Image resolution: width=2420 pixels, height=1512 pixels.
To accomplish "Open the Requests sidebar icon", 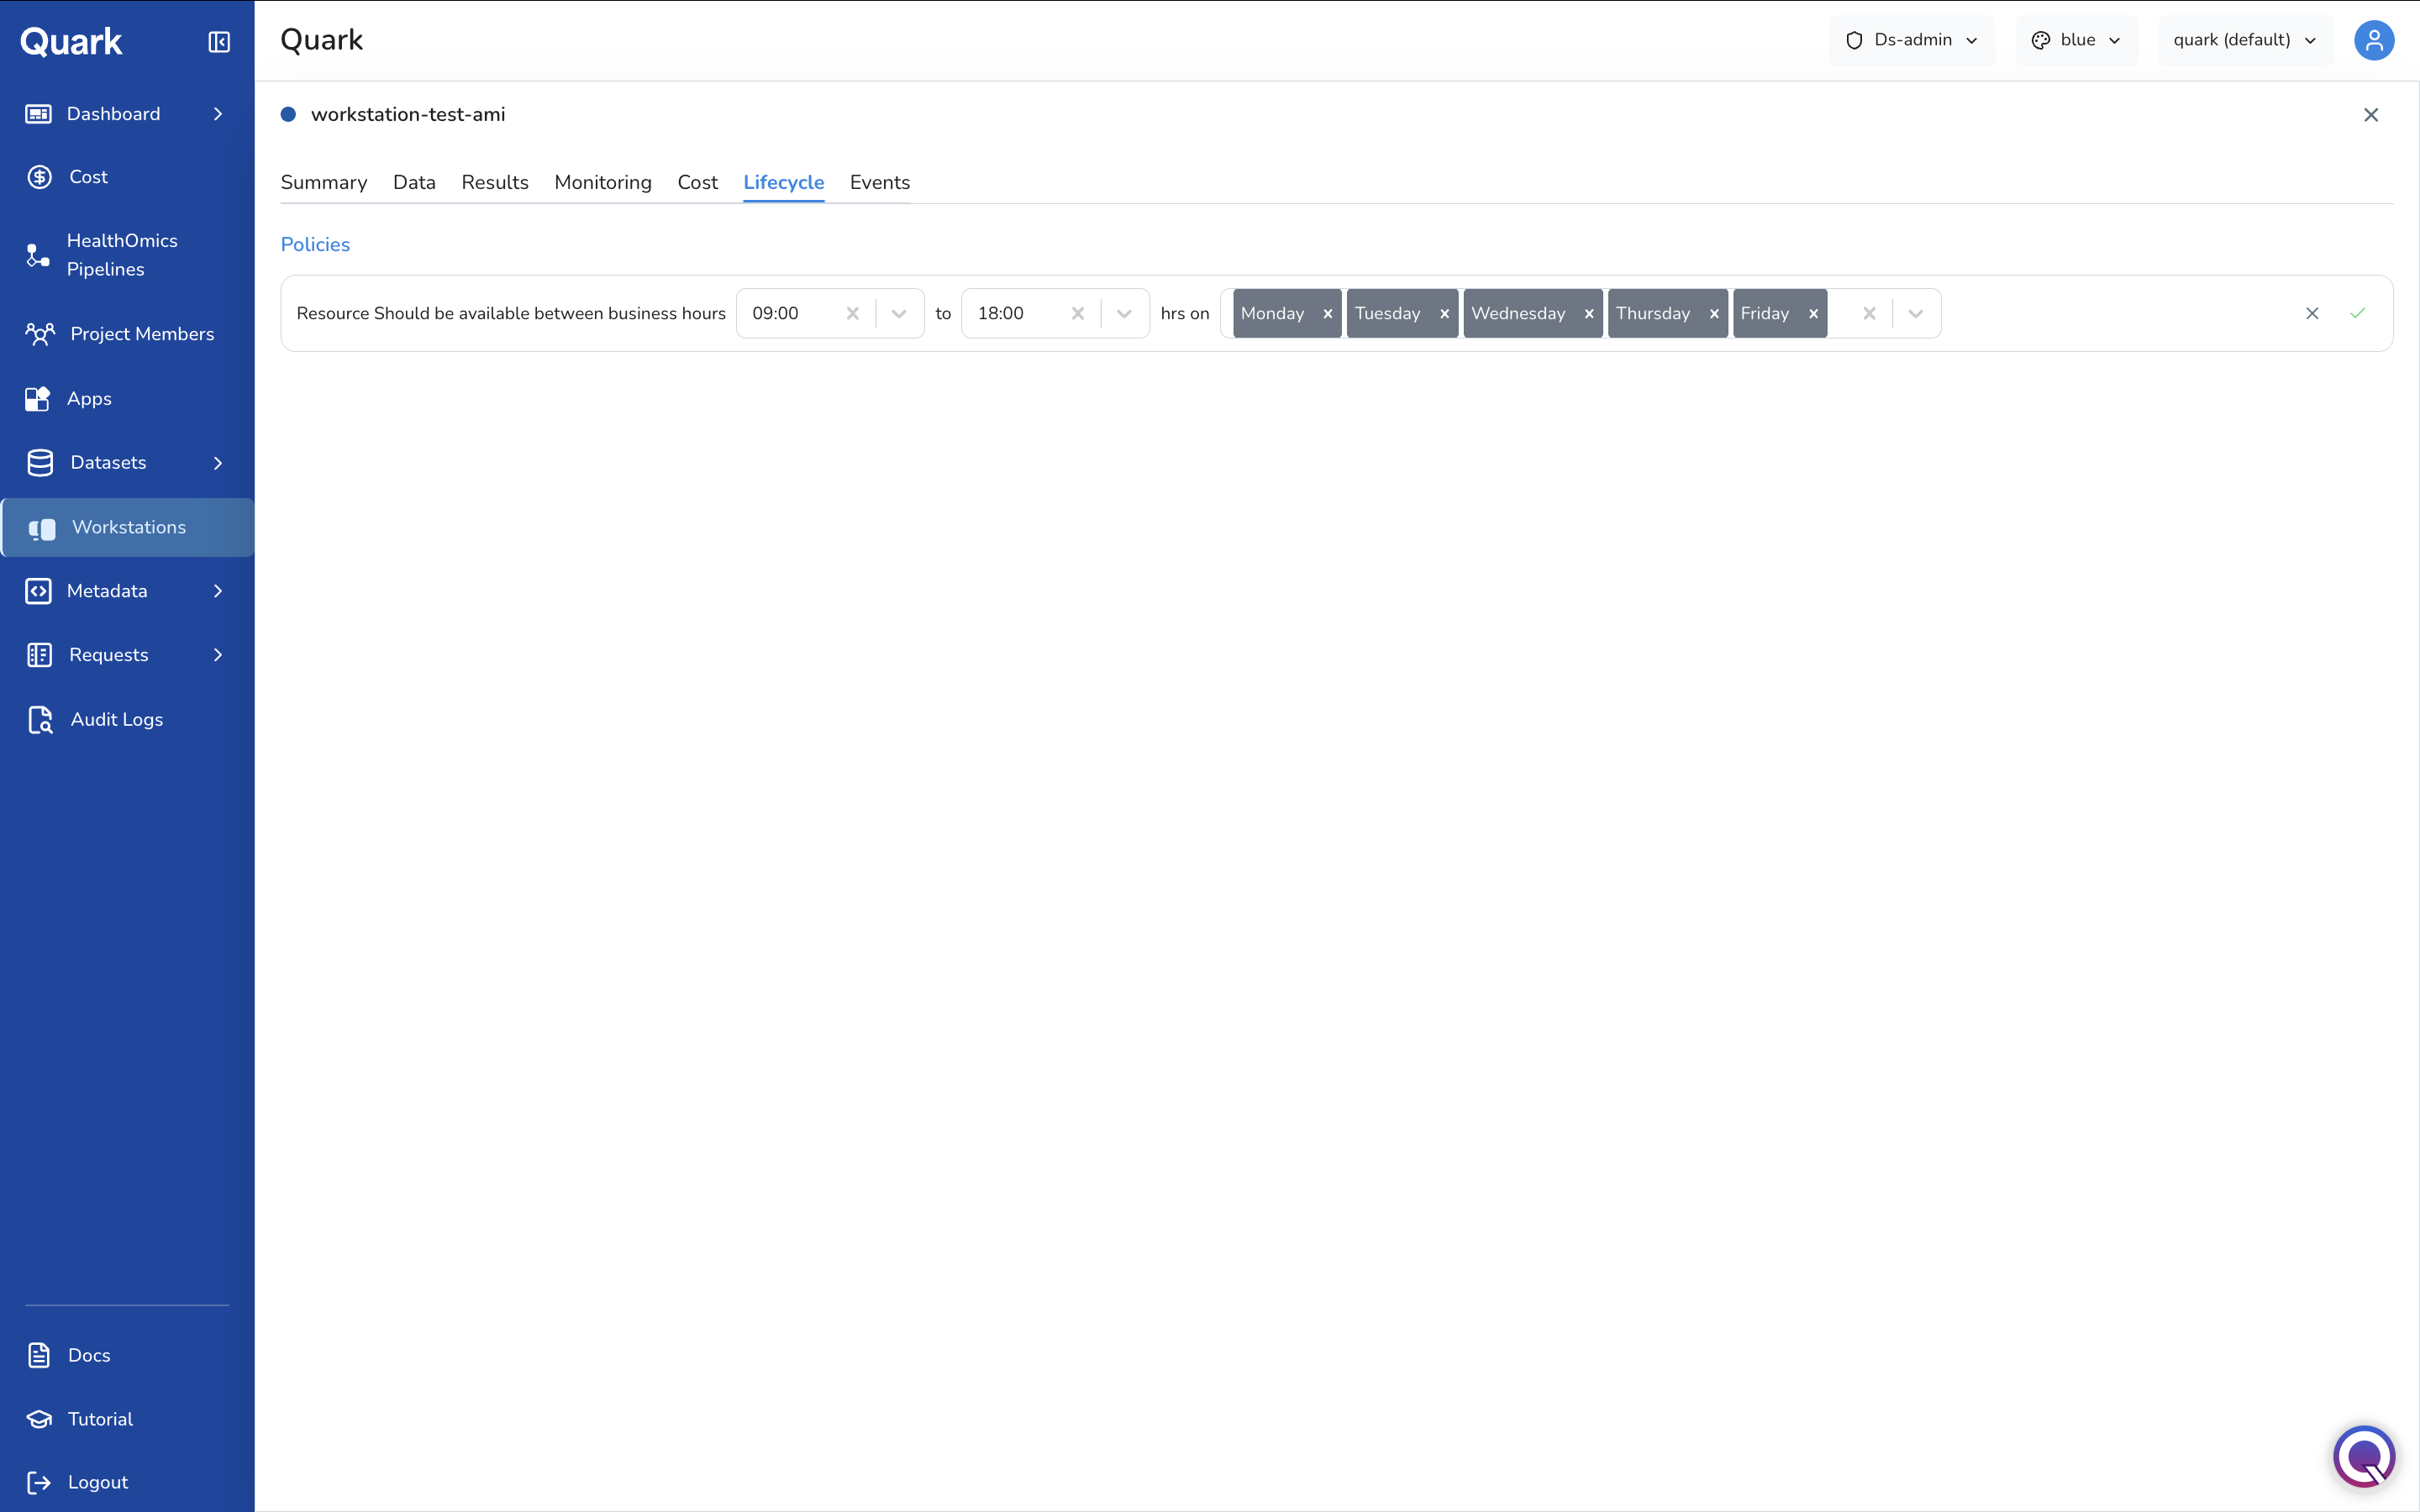I will 39,655.
